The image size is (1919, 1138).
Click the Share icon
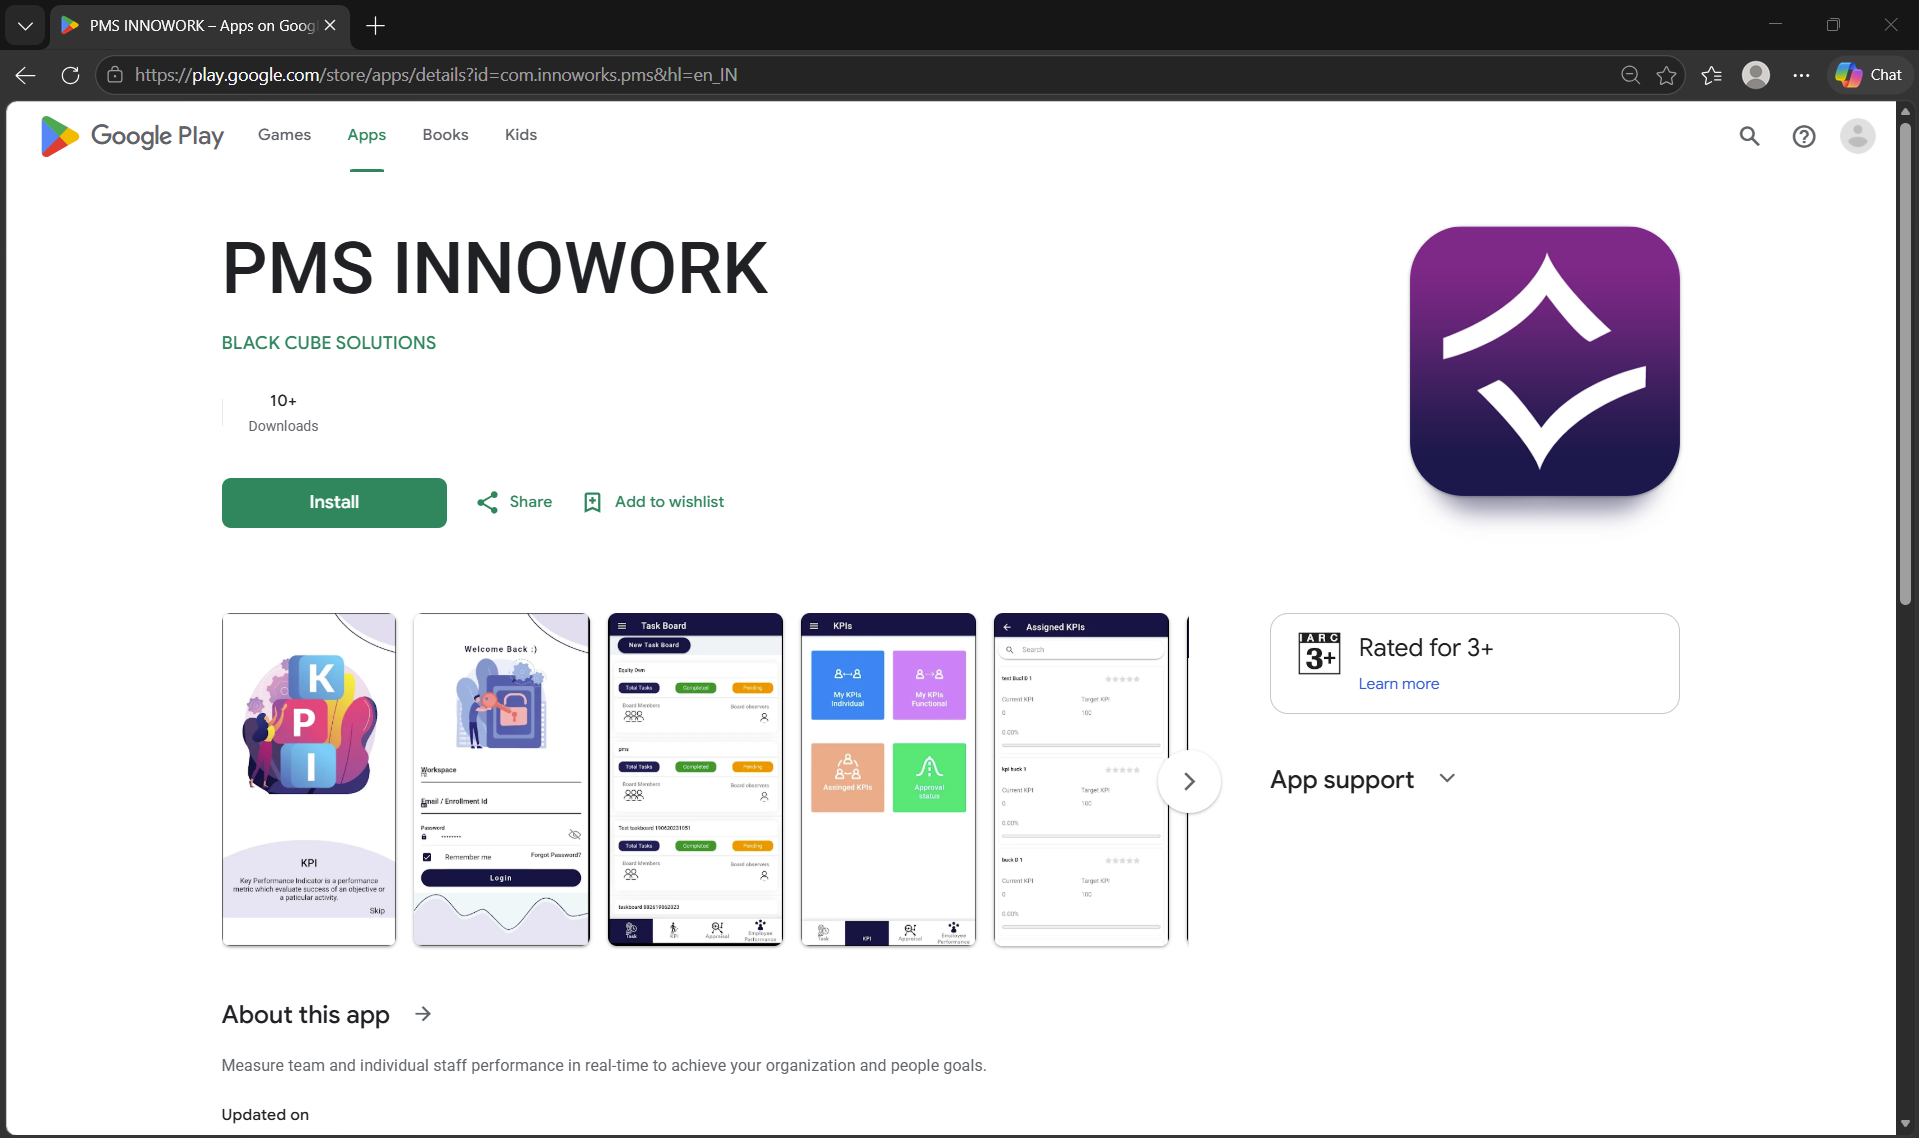(x=487, y=502)
